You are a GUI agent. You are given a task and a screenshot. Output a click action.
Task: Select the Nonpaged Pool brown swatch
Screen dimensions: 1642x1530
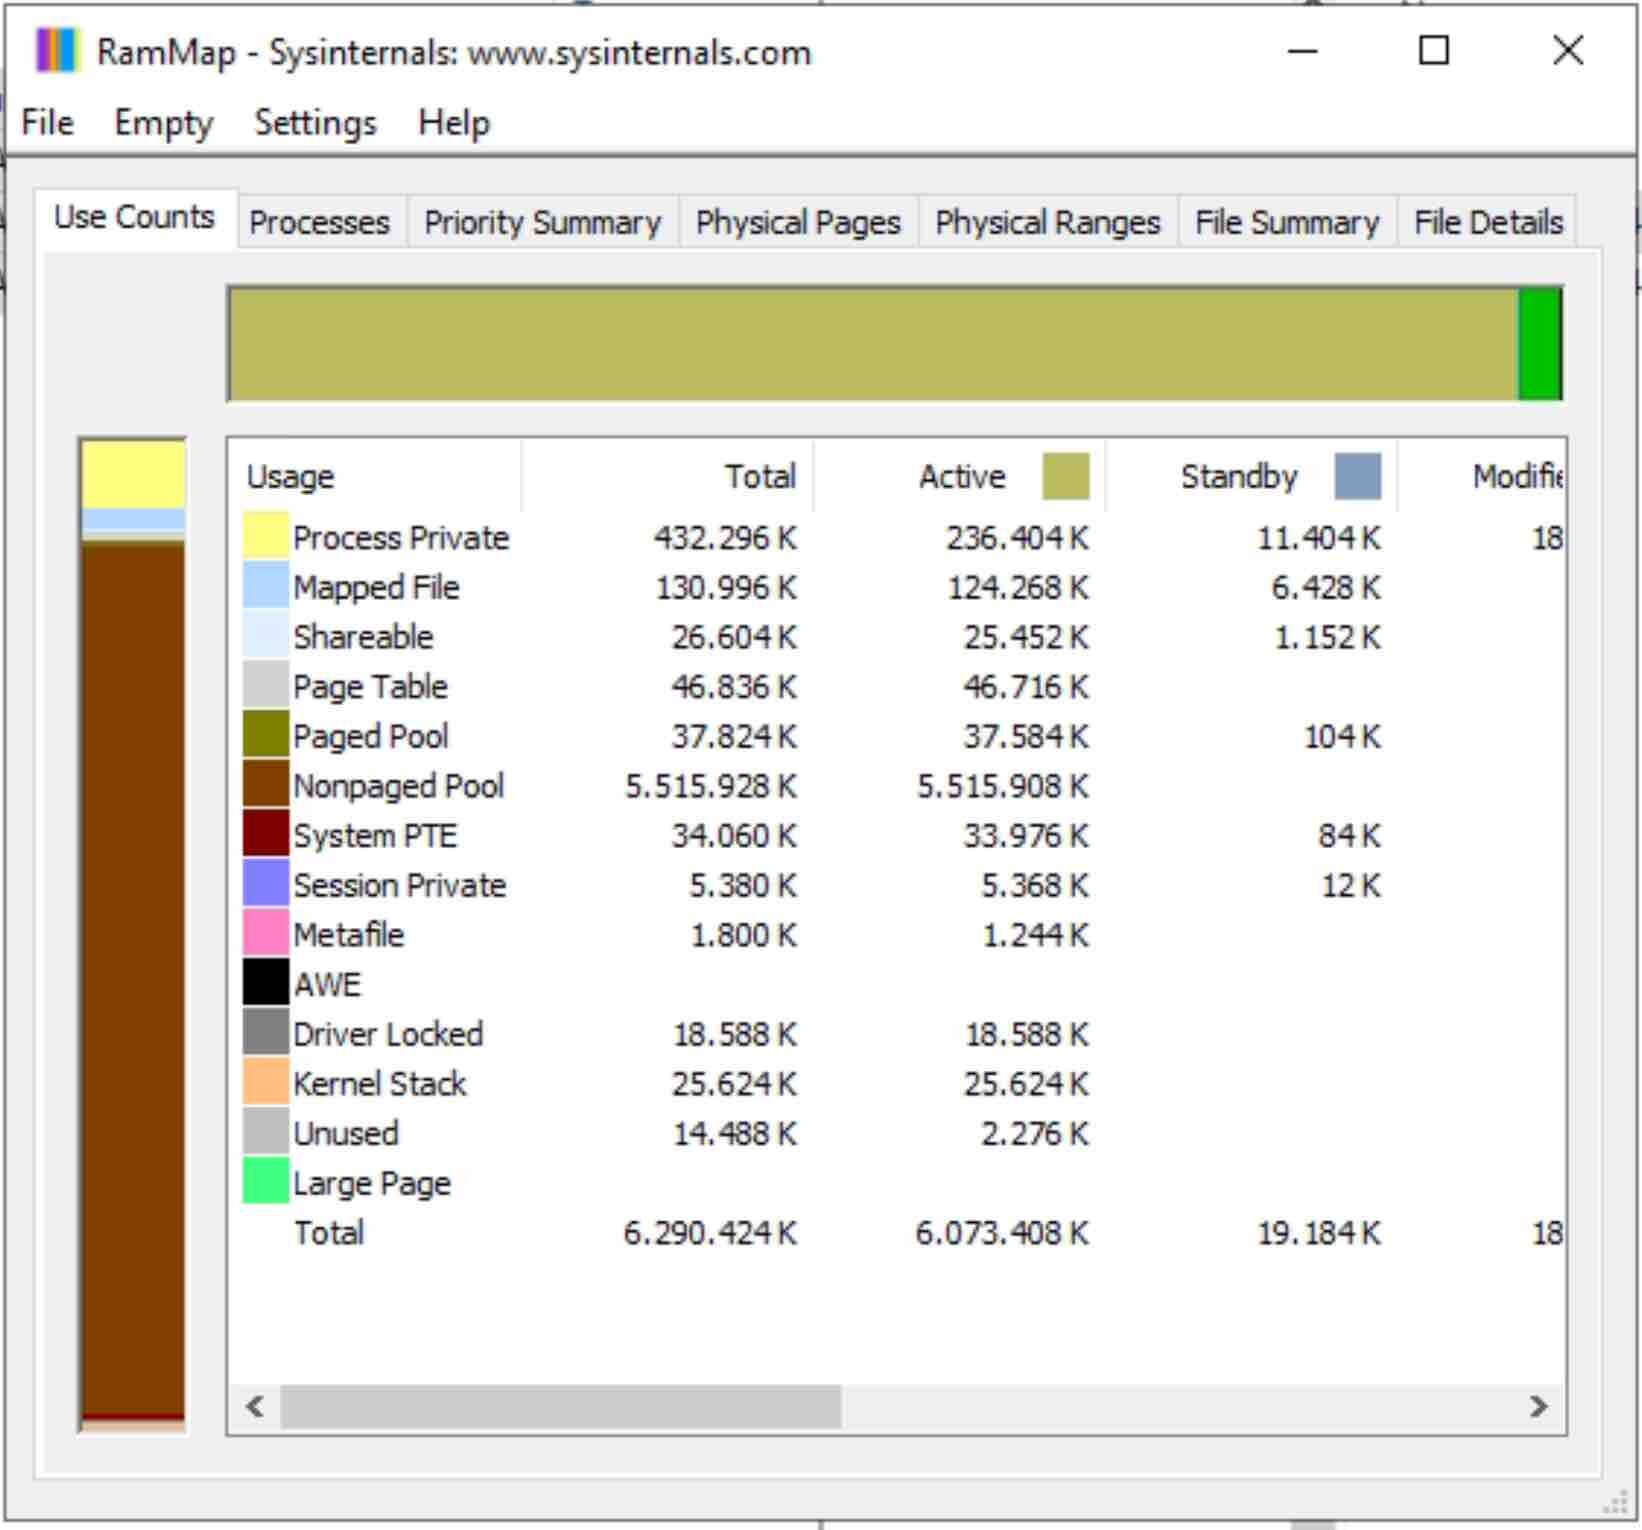(x=266, y=785)
